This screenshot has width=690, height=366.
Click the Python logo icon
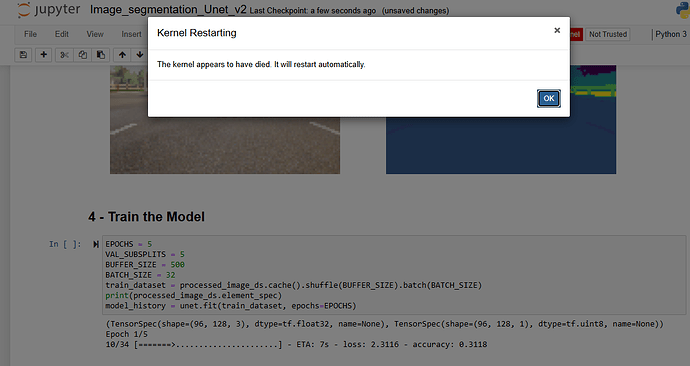pos(683,10)
